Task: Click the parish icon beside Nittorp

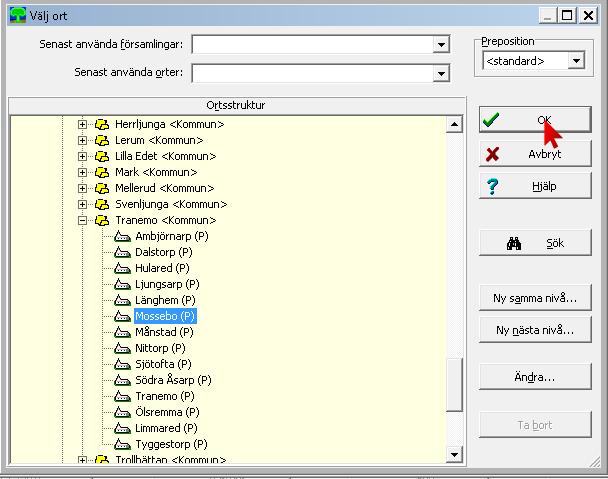Action: pyautogui.click(x=123, y=348)
